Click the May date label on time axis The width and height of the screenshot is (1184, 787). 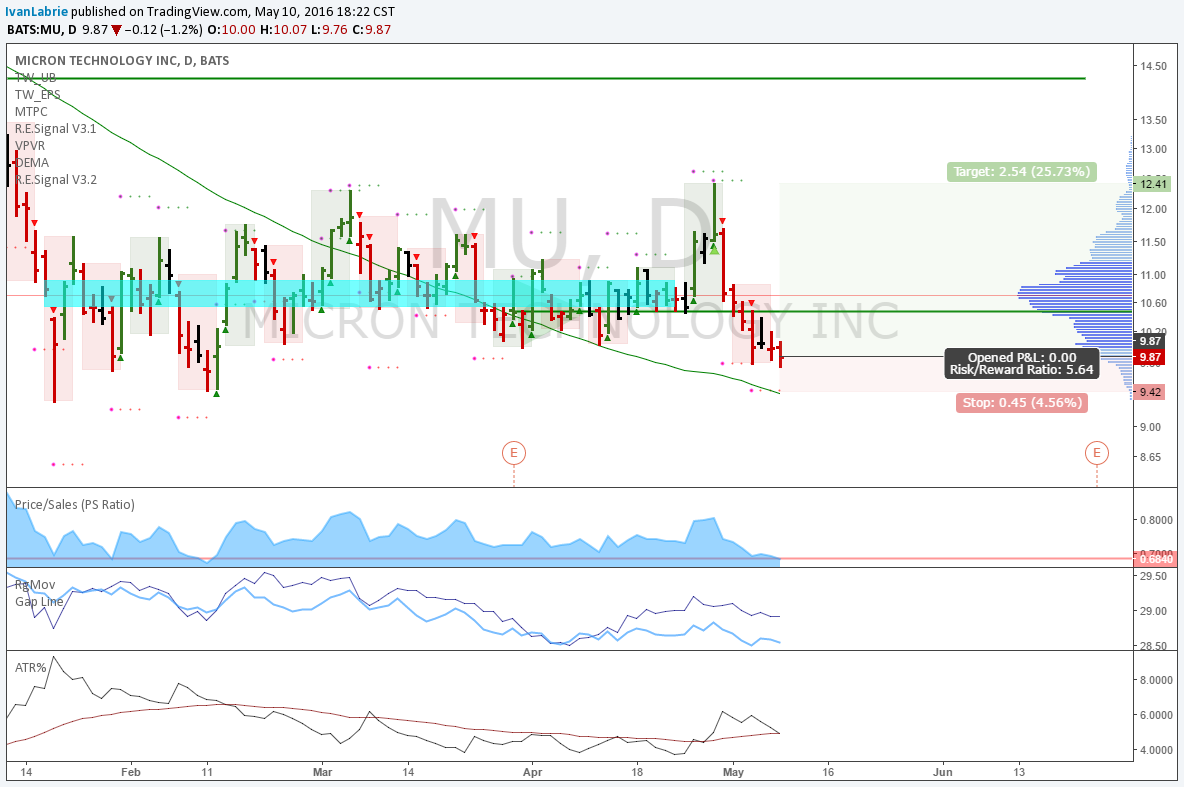[x=733, y=772]
